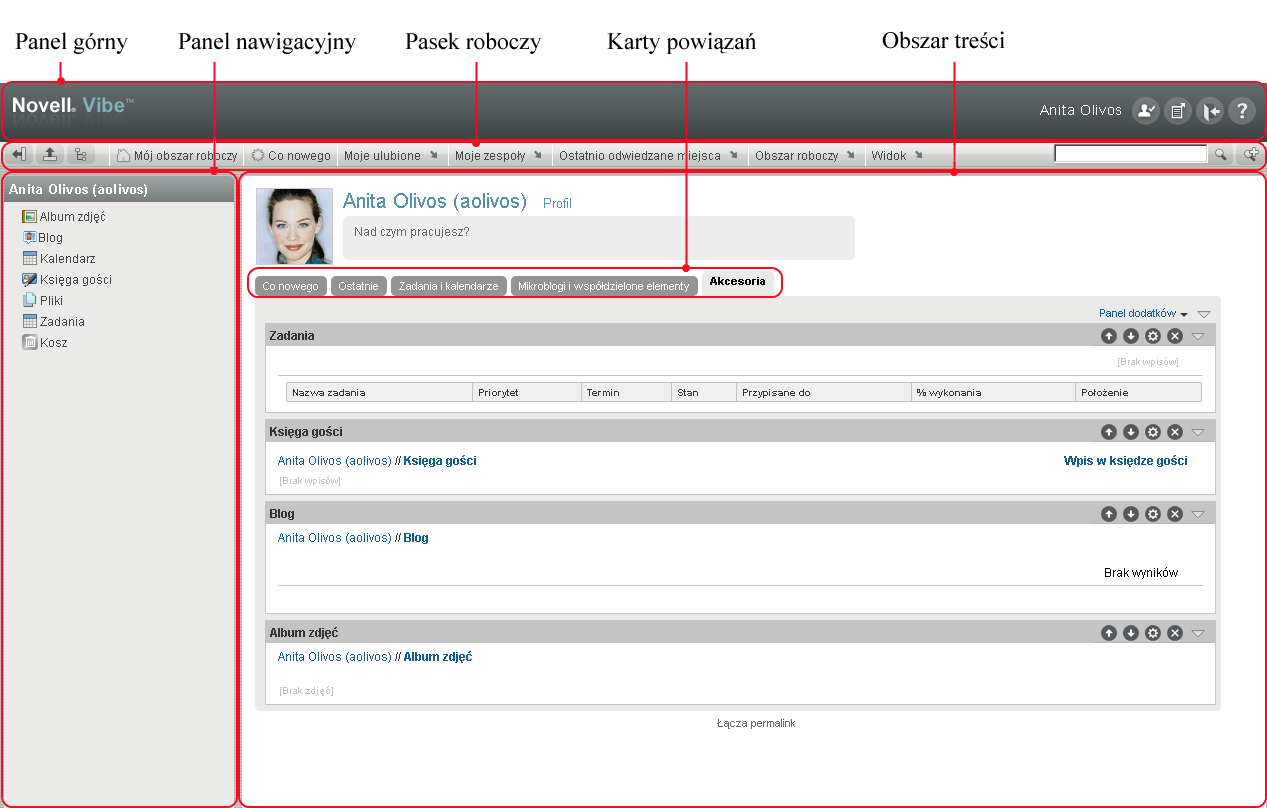Select the Akcesoria tab

point(738,282)
